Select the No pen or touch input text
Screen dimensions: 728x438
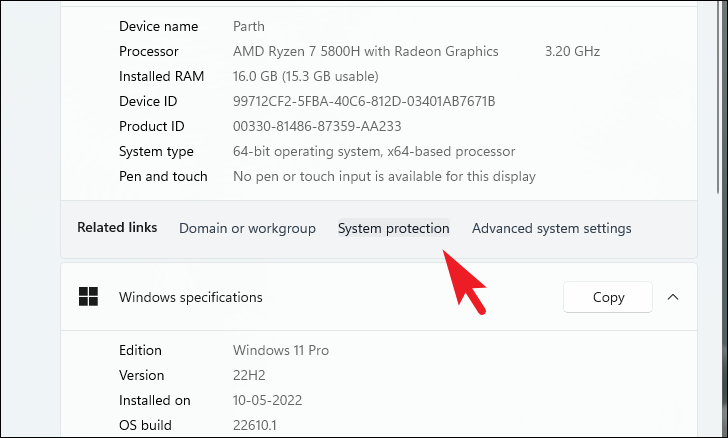point(384,177)
